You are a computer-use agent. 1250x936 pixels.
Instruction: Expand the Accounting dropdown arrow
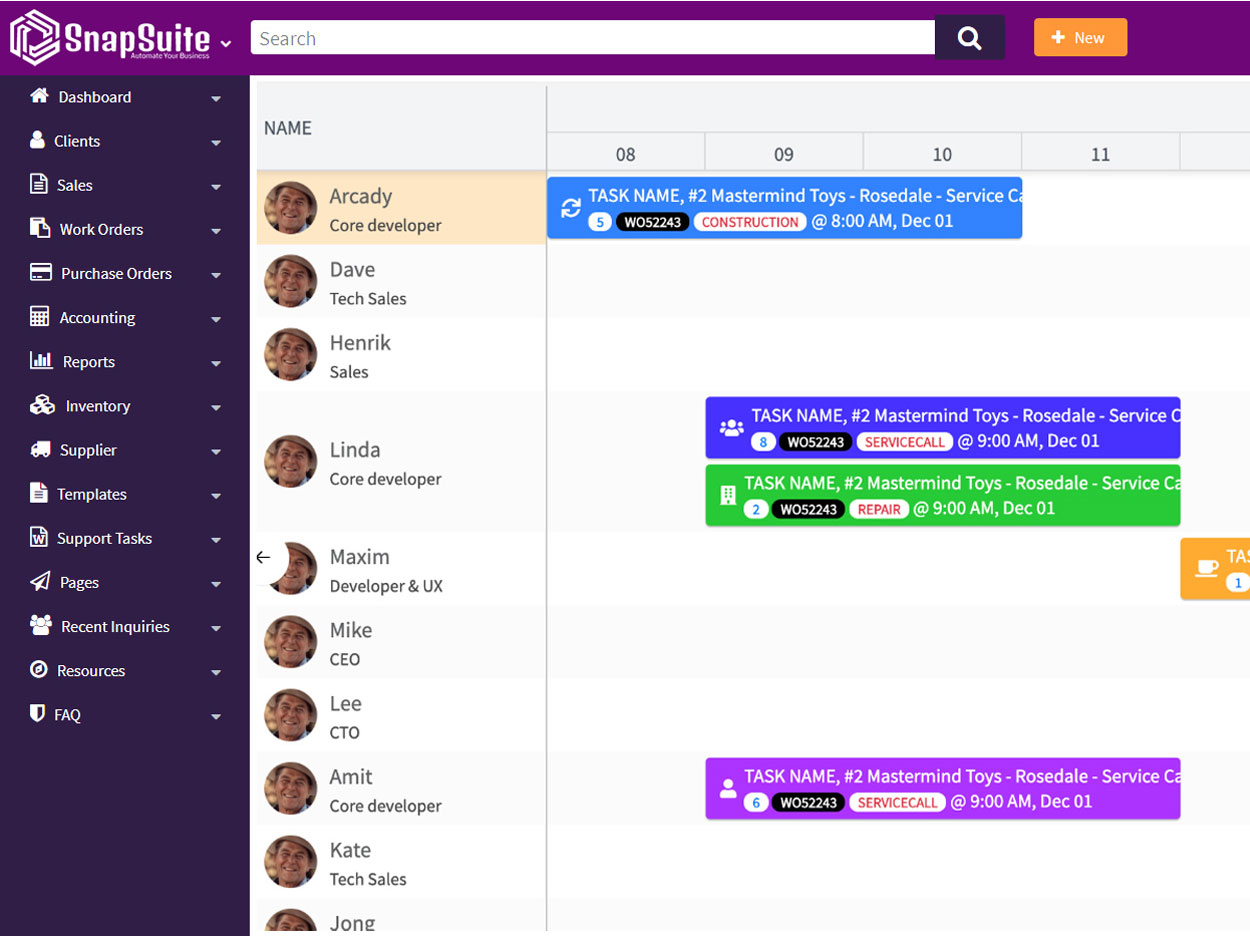click(216, 319)
